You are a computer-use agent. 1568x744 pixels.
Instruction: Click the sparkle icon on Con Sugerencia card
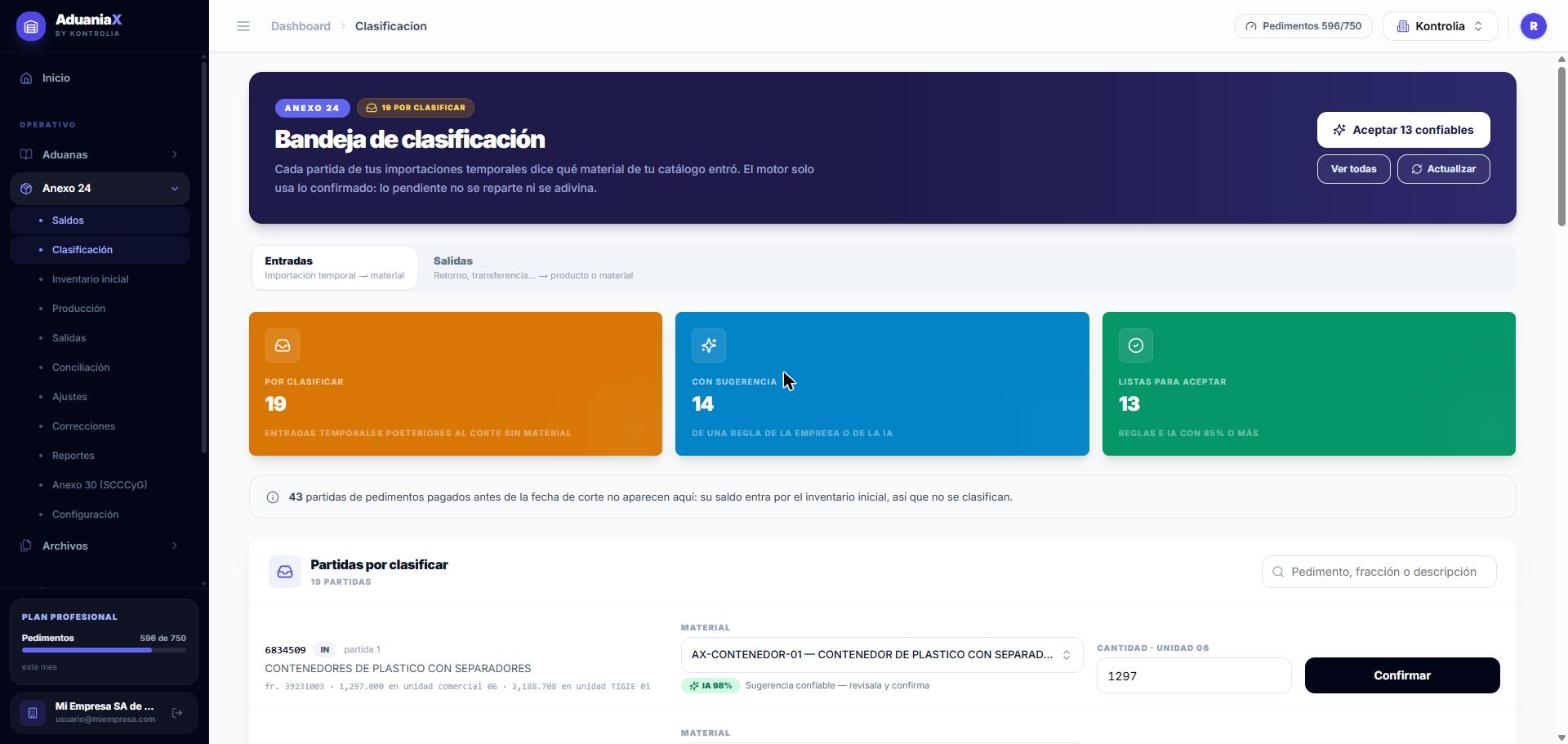pos(709,345)
